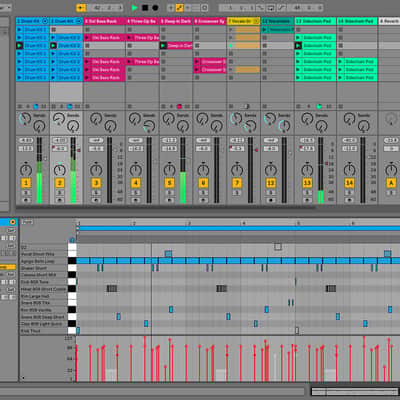The width and height of the screenshot is (400, 400).
Task: Launch first Three Op Ba clip
Action: 129,38
